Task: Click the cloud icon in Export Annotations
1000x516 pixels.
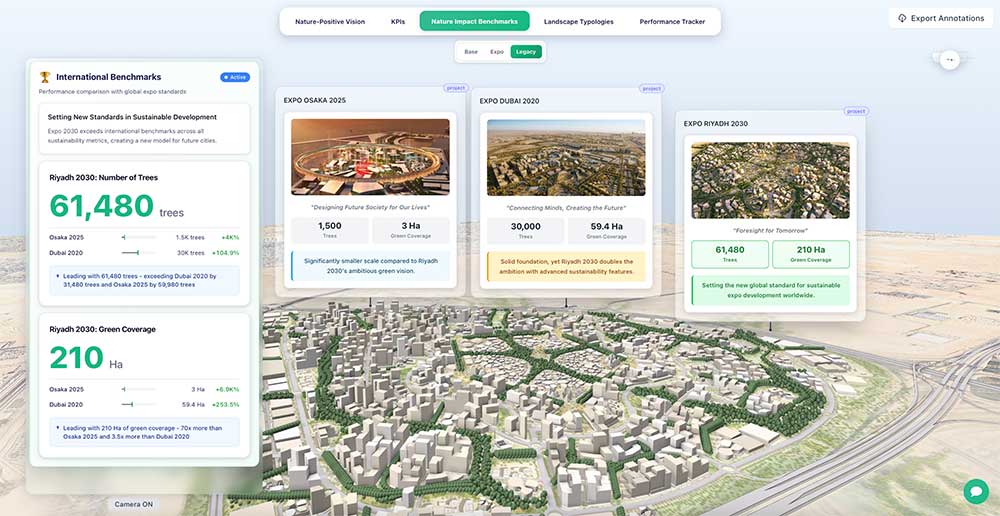Action: (x=902, y=19)
